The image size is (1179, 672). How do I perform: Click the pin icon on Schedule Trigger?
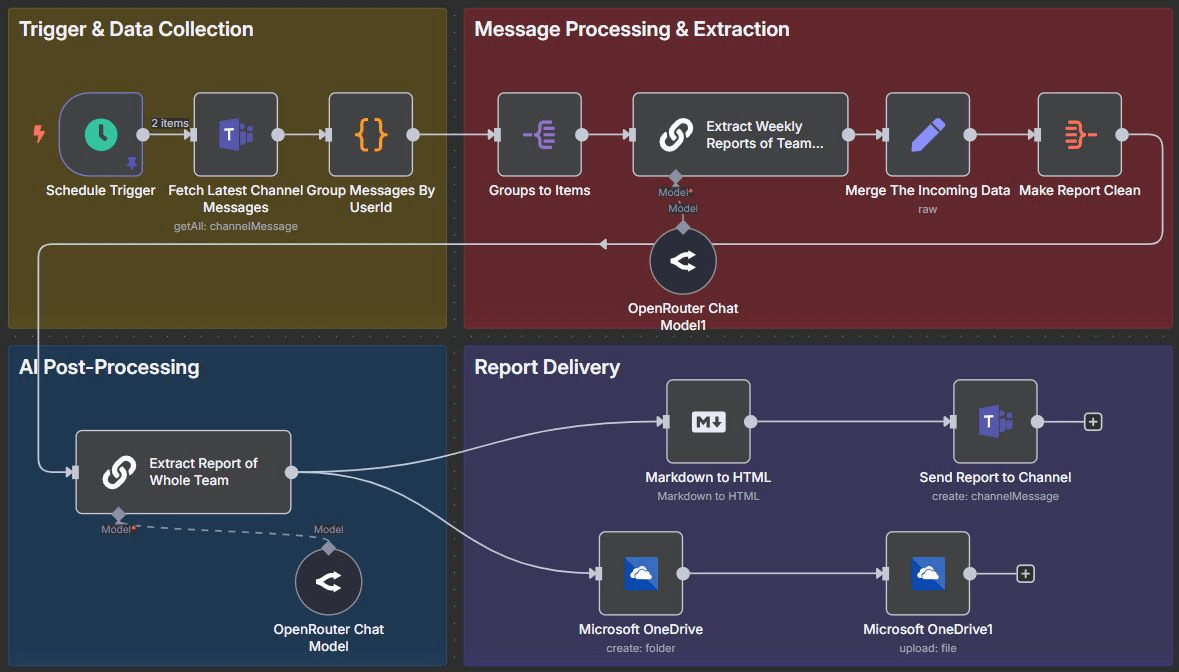coord(131,162)
